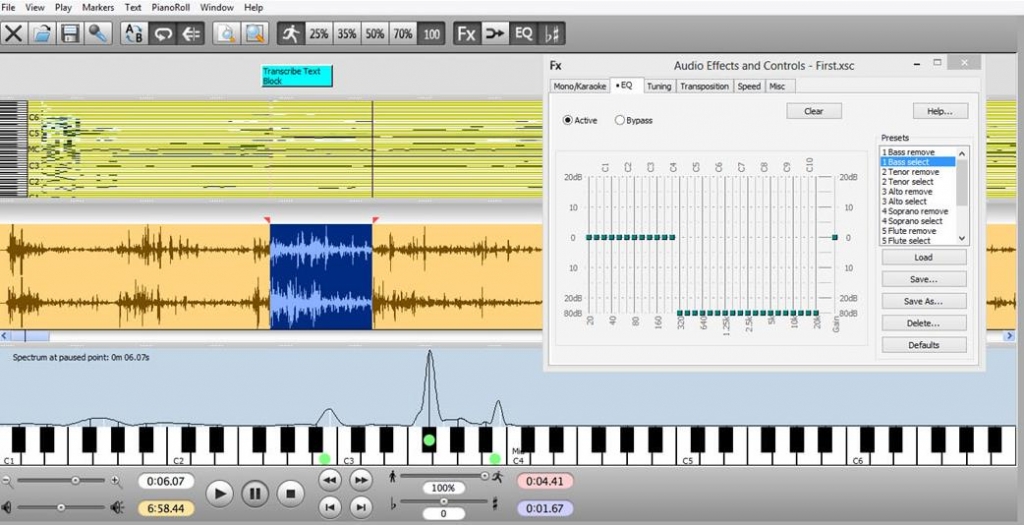1024x525 pixels.
Task: Switch to the Transposition tab
Action: tap(704, 86)
